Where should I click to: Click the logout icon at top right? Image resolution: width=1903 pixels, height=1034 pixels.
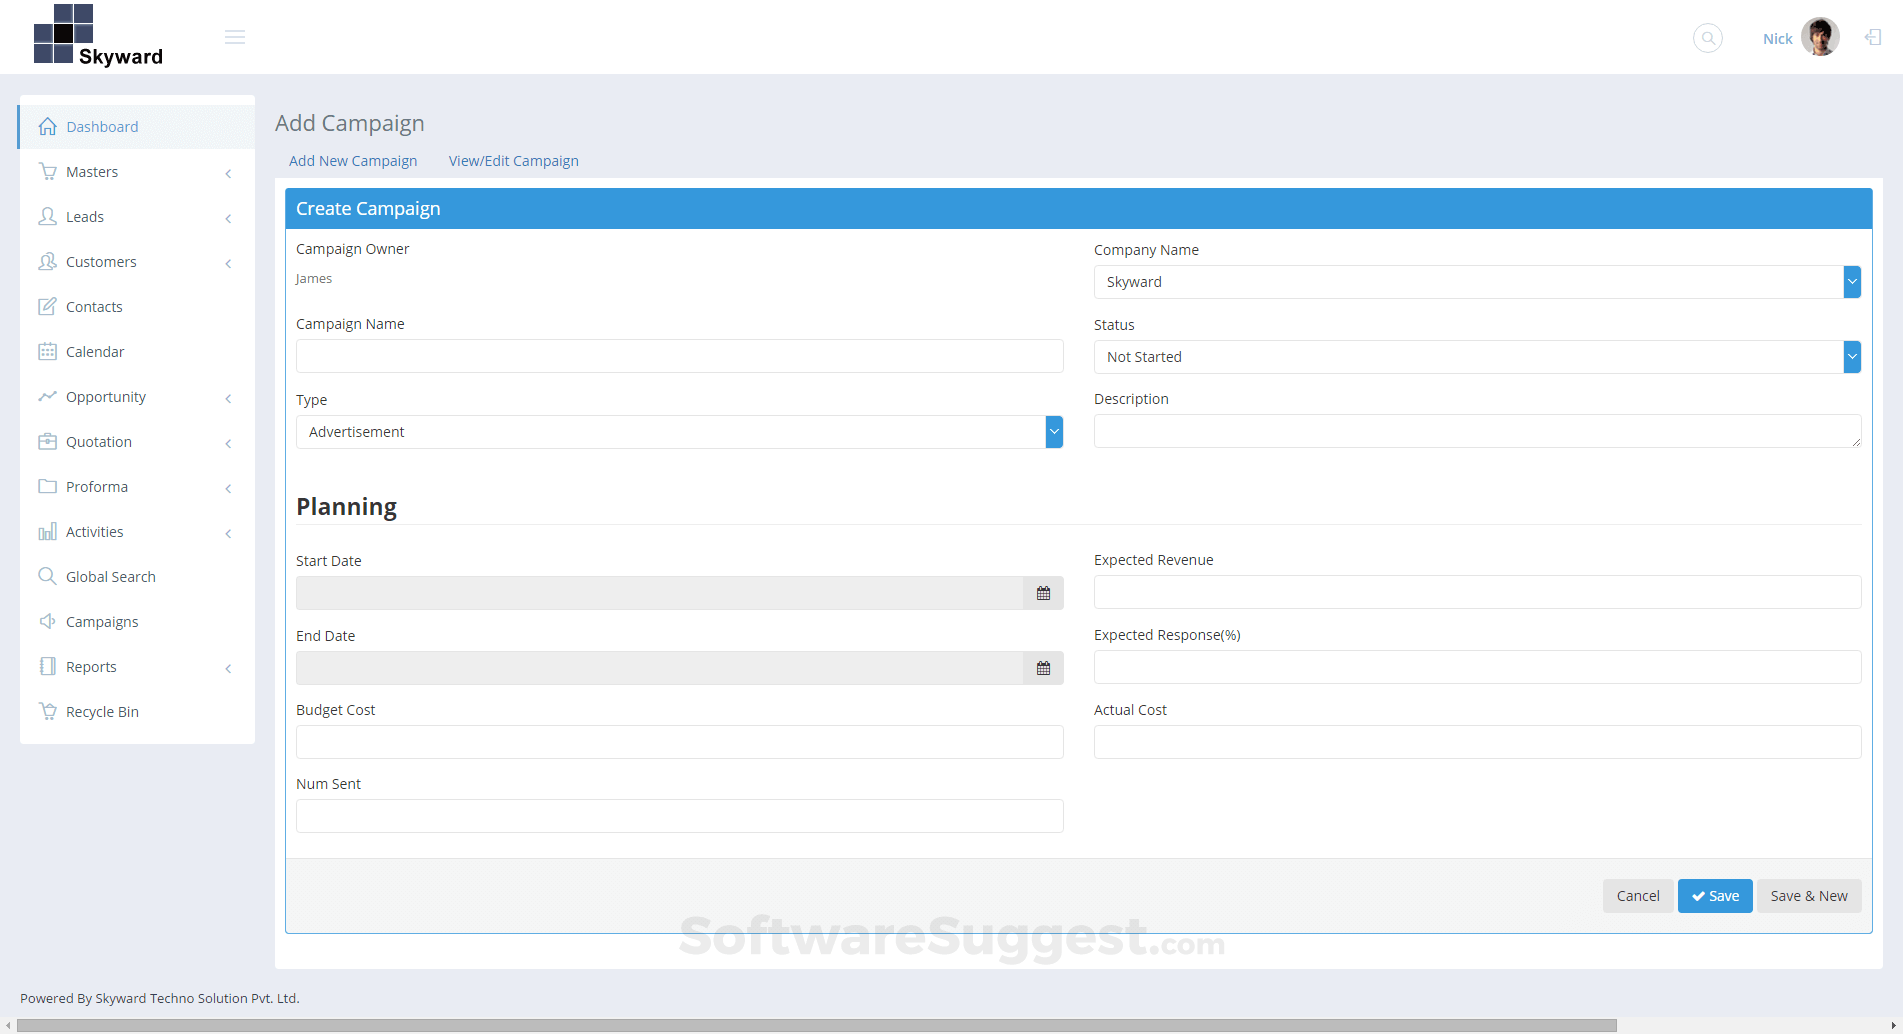click(x=1872, y=37)
